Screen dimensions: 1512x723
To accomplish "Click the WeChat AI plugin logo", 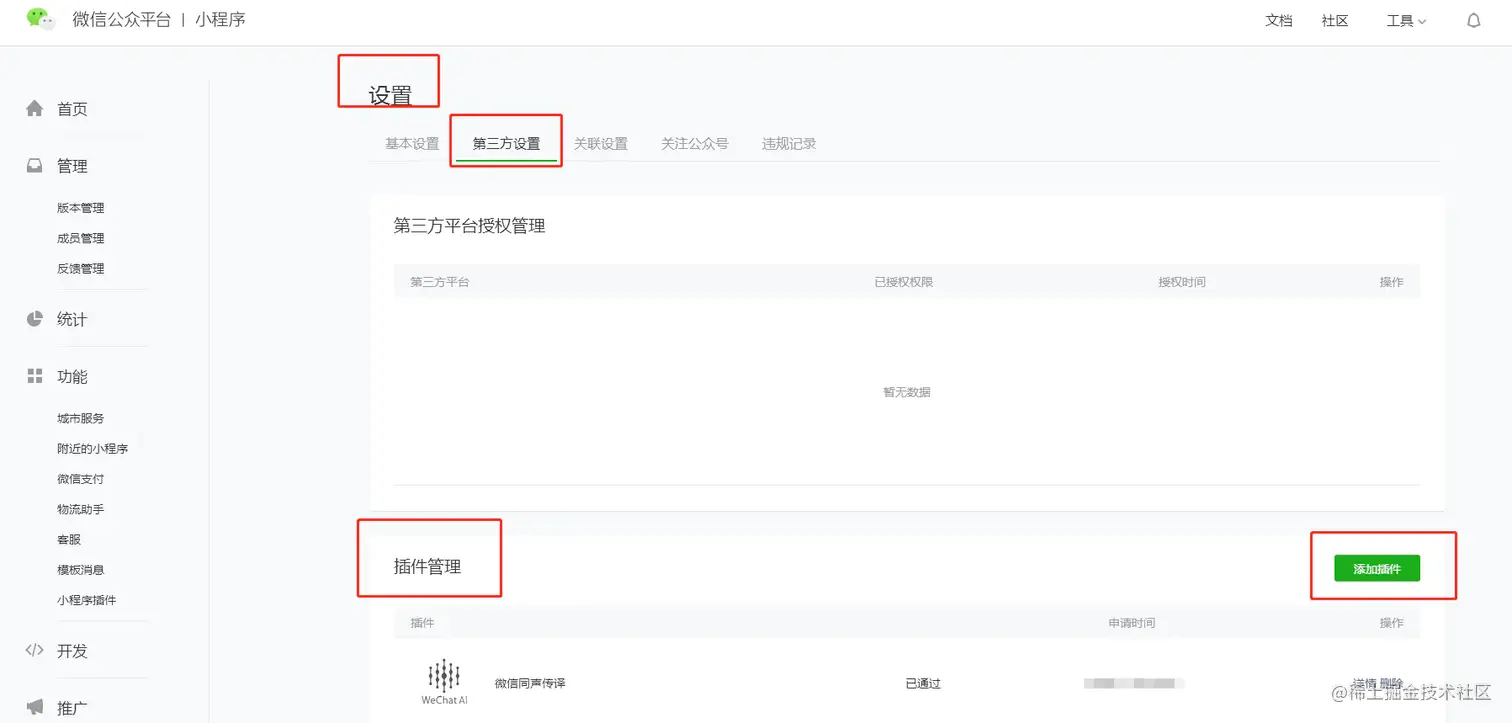I will [x=444, y=682].
